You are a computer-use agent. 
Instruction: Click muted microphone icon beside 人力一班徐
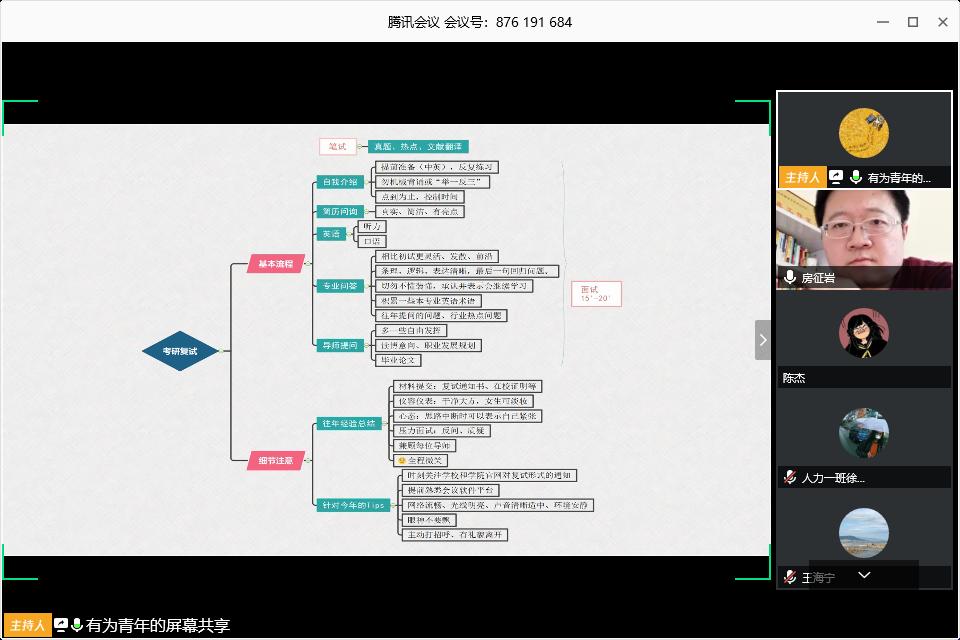(790, 478)
